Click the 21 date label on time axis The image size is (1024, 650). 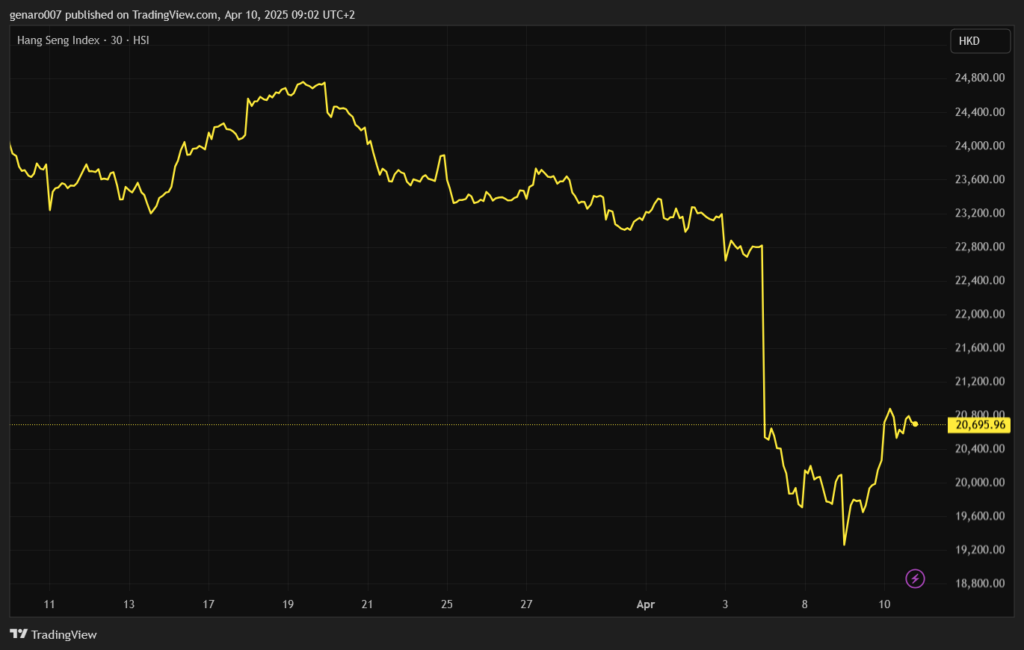point(367,604)
